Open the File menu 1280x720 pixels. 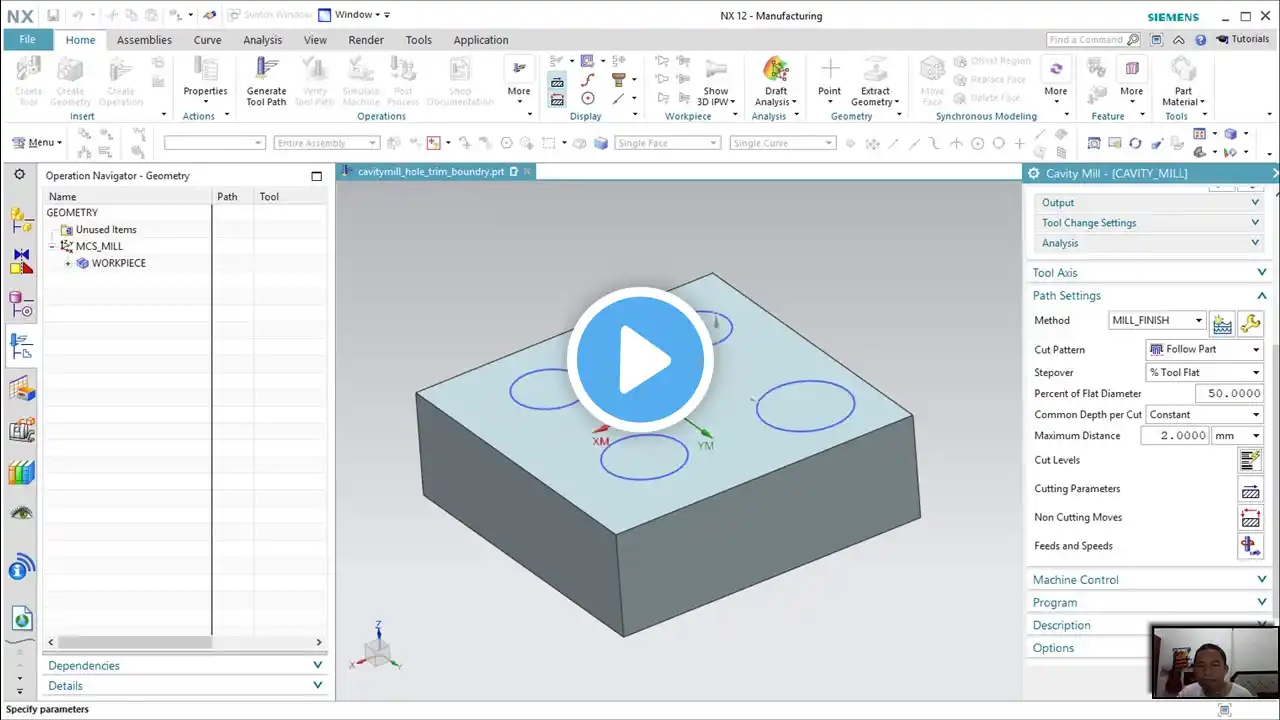28,39
